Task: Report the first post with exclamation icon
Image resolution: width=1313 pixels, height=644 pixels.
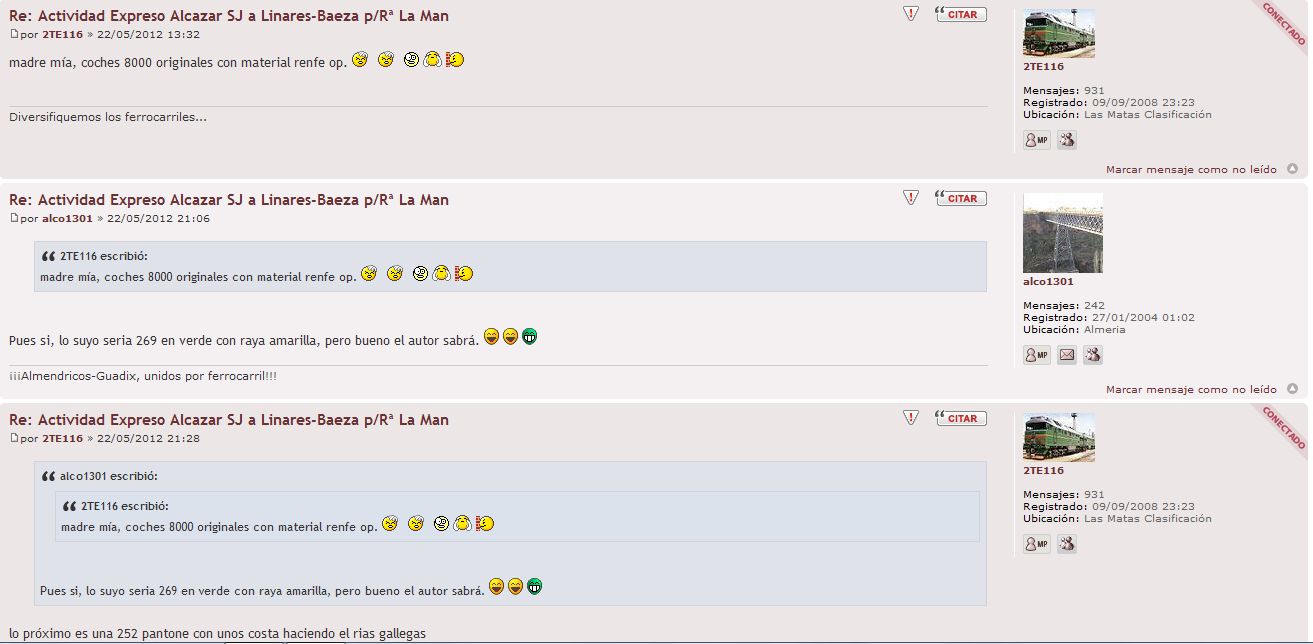Action: coord(910,14)
